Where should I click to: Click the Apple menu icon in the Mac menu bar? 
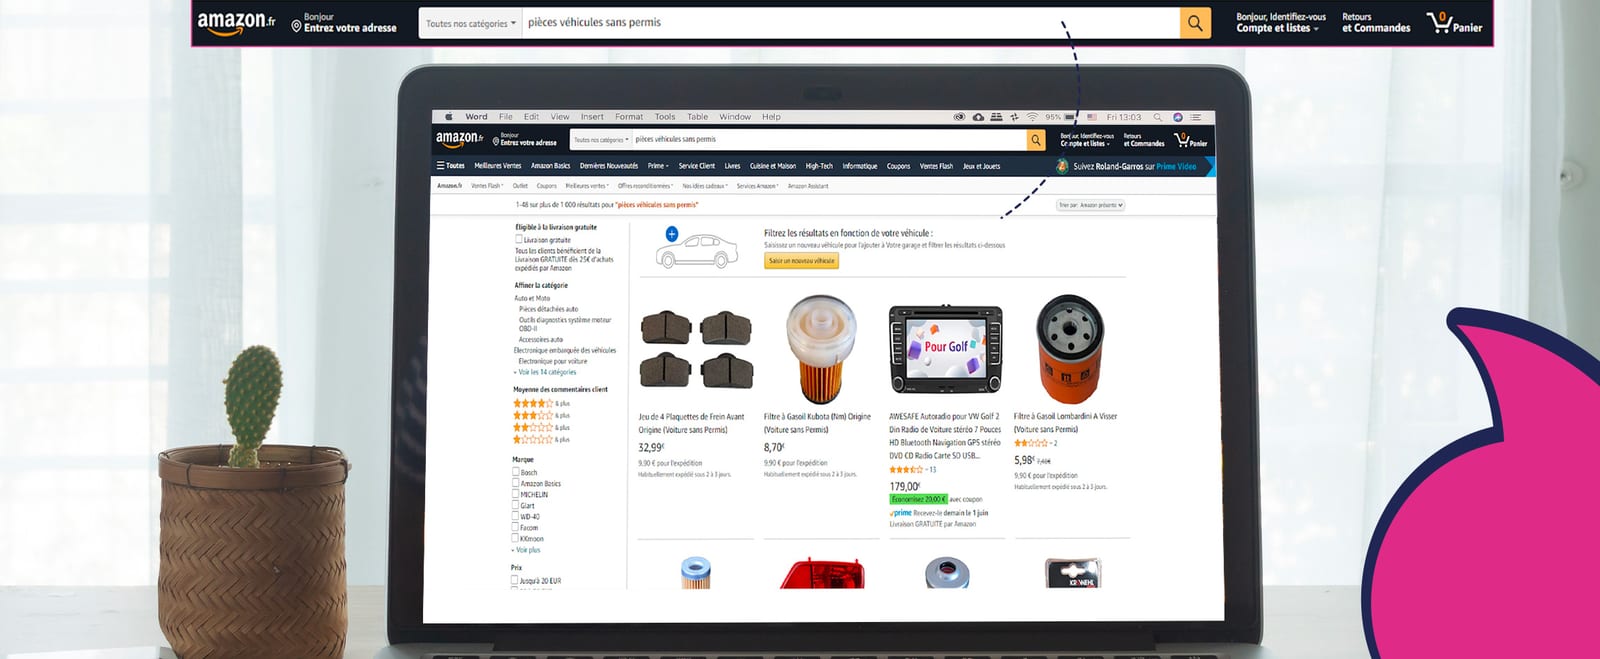point(449,117)
